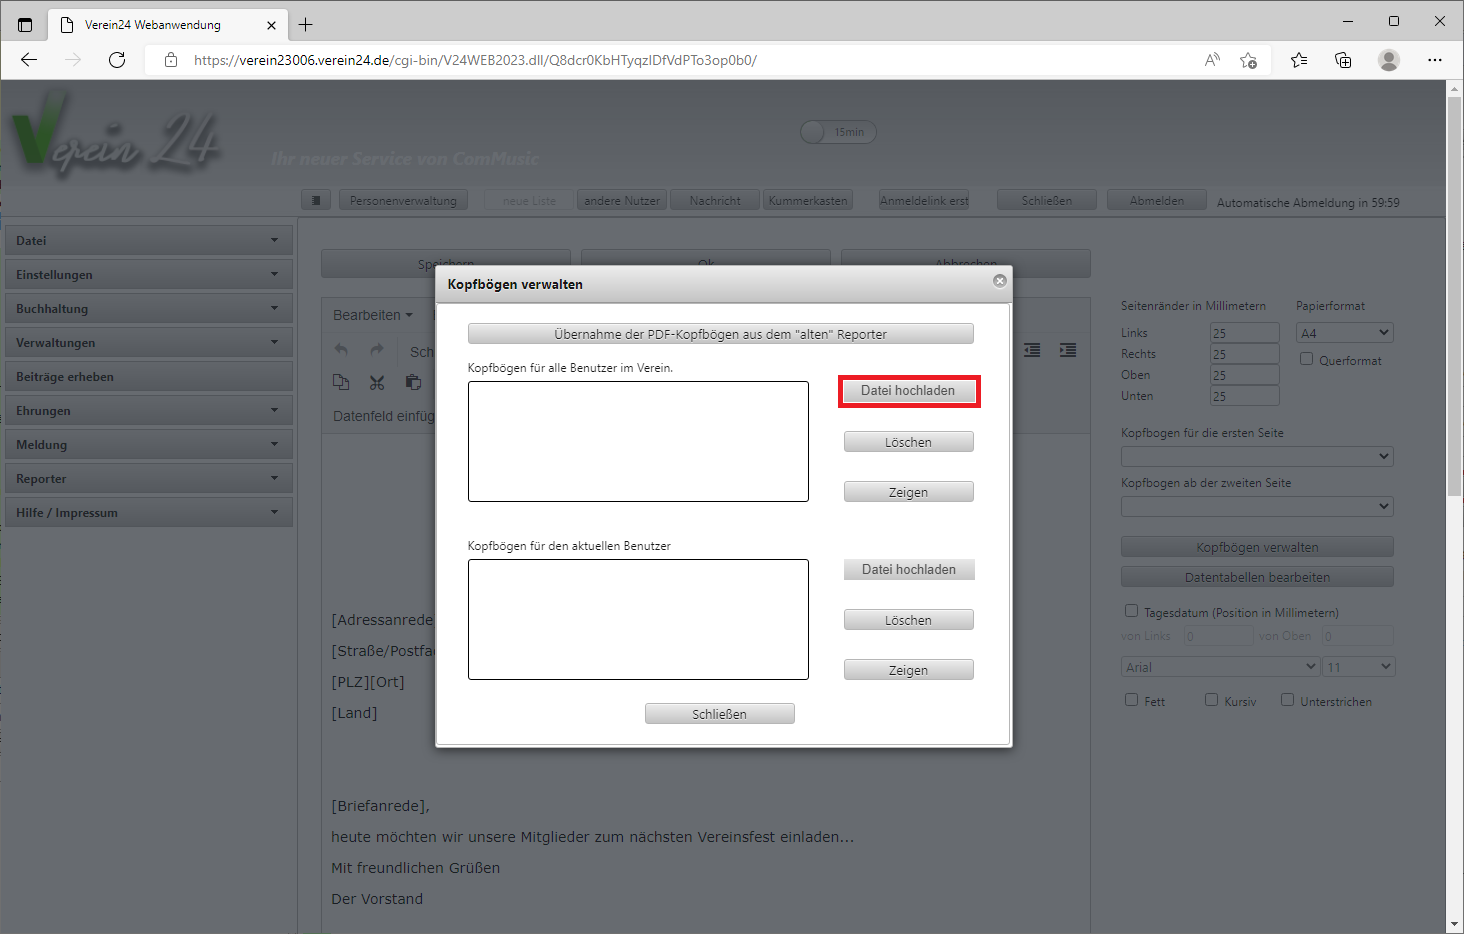Open browser settings ellipsis menu
The image size is (1464, 934).
1435,60
